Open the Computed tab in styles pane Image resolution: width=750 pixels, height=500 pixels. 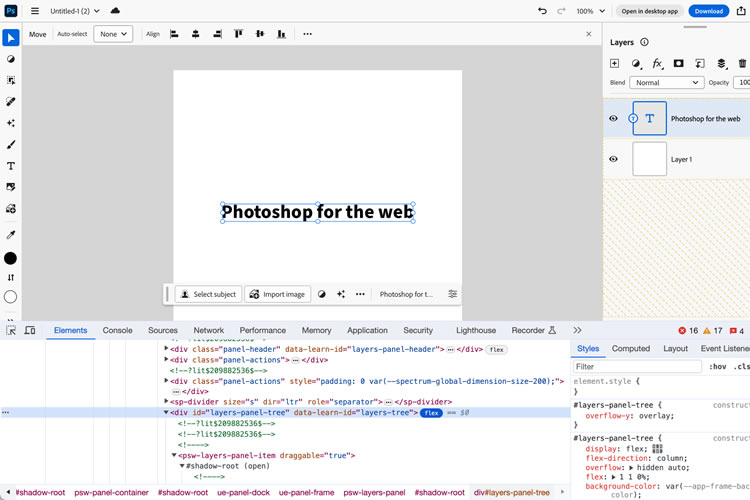pos(631,349)
